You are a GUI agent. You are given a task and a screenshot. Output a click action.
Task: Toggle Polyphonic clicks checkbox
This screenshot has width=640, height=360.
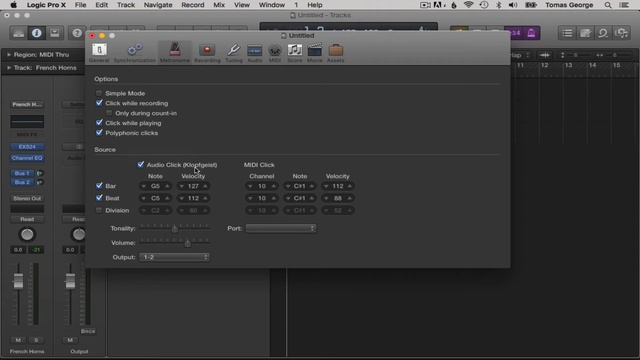99,133
